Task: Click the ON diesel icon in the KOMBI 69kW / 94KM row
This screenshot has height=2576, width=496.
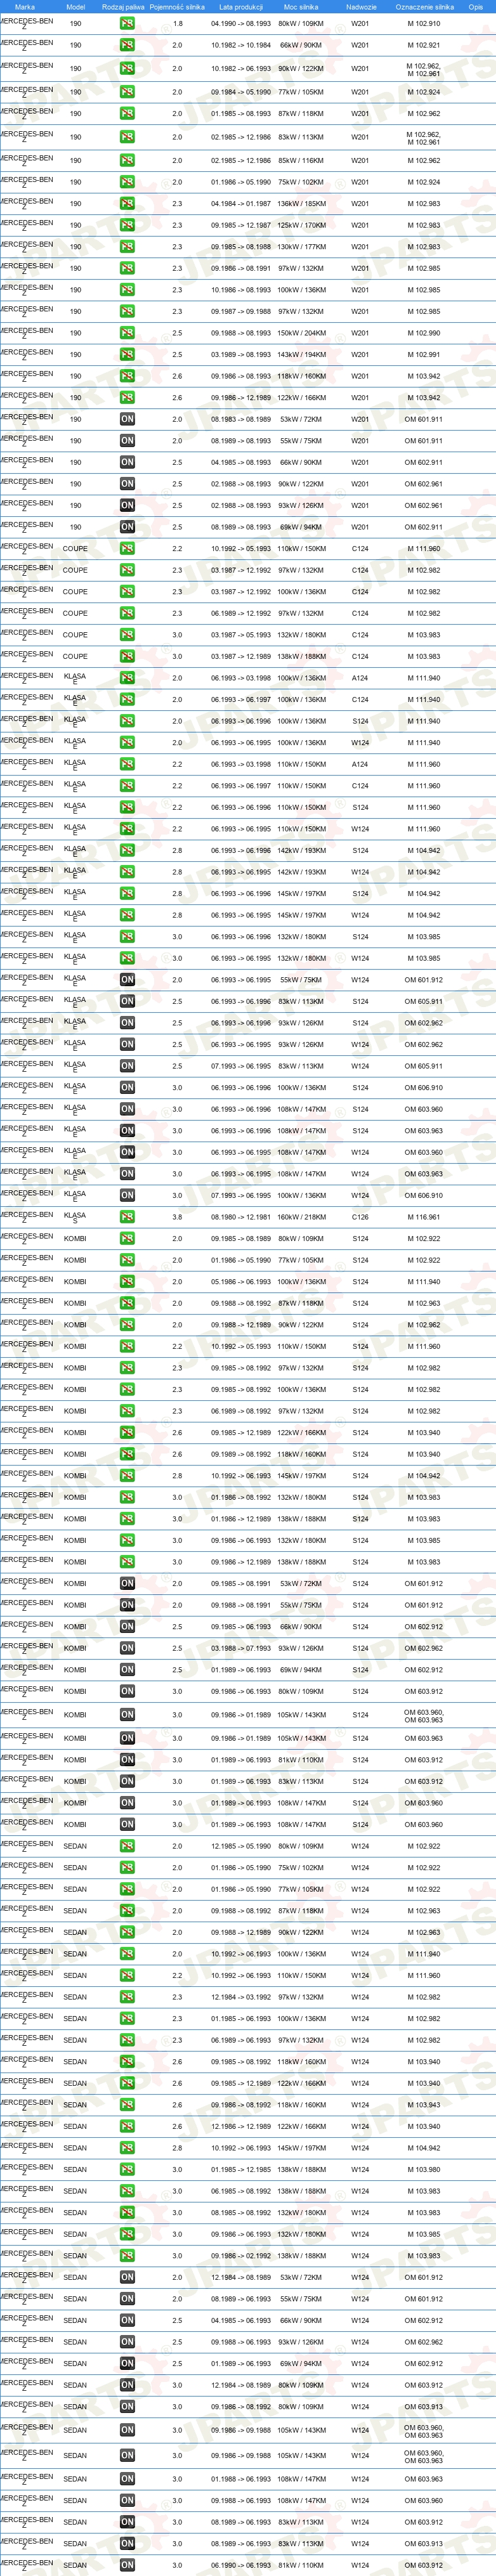Action: [x=127, y=1670]
